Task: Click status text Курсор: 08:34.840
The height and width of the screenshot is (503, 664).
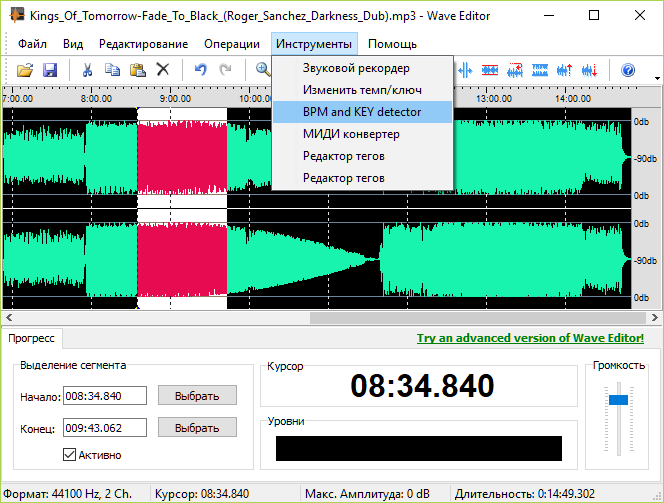Action: [202, 494]
